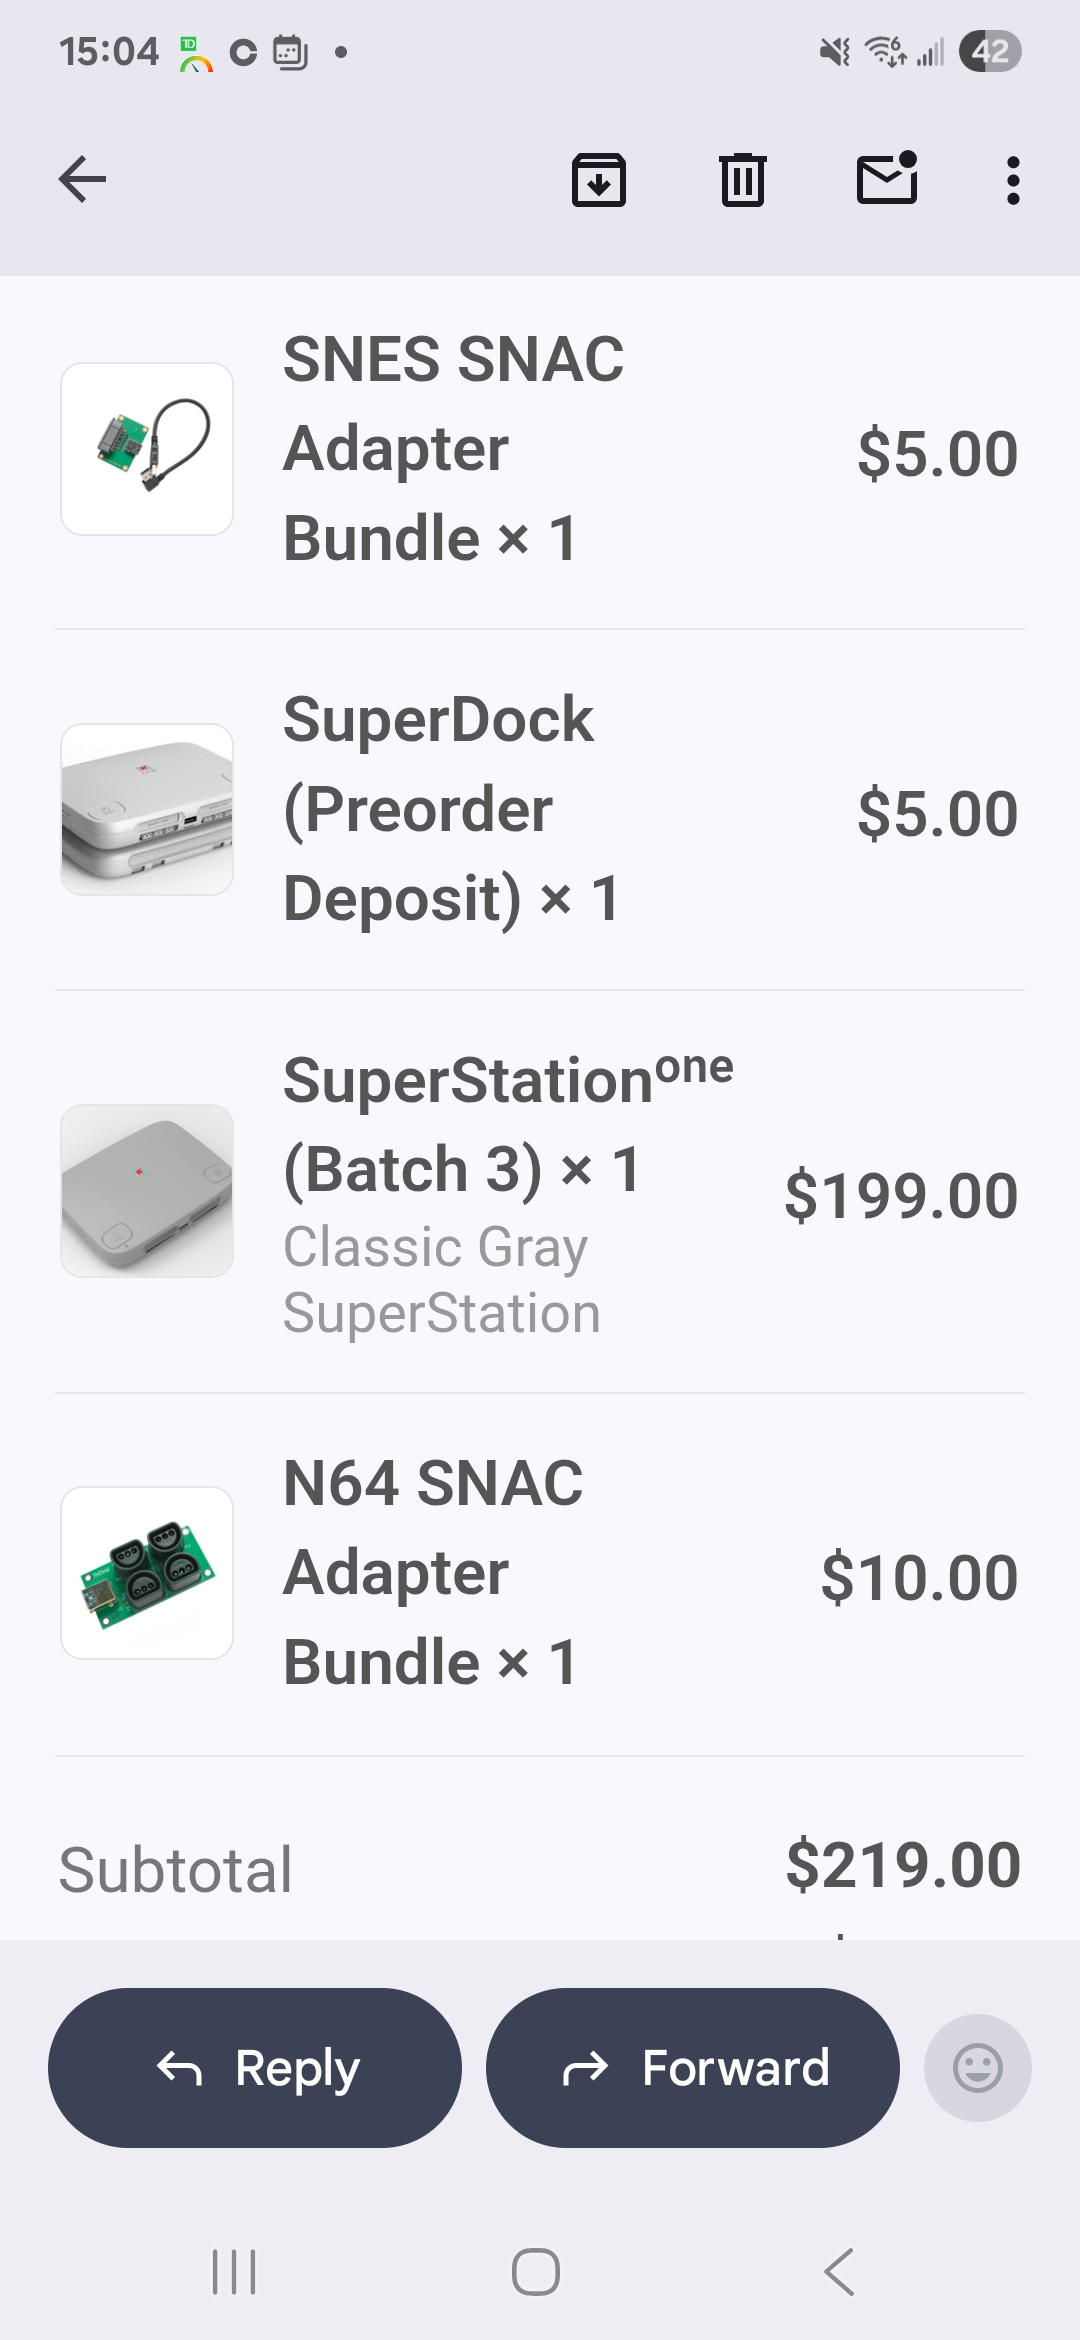Delete email with trash icon
1080x2340 pixels.
click(742, 180)
